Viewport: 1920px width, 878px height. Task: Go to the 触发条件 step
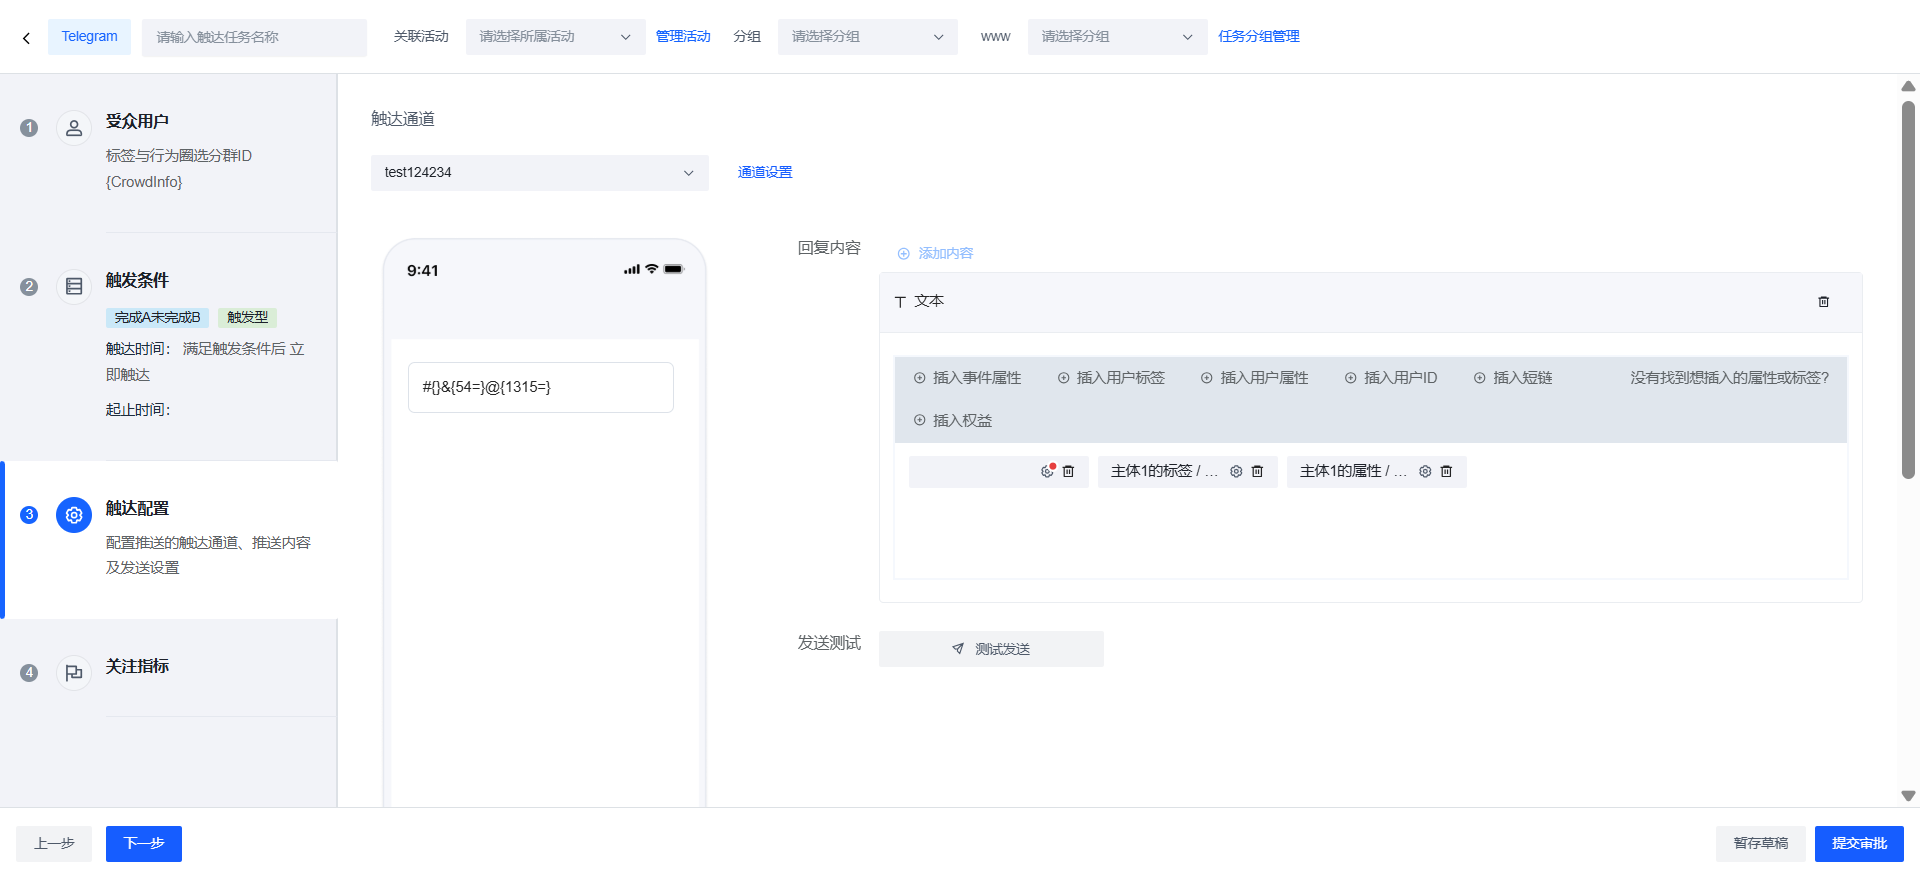point(137,281)
